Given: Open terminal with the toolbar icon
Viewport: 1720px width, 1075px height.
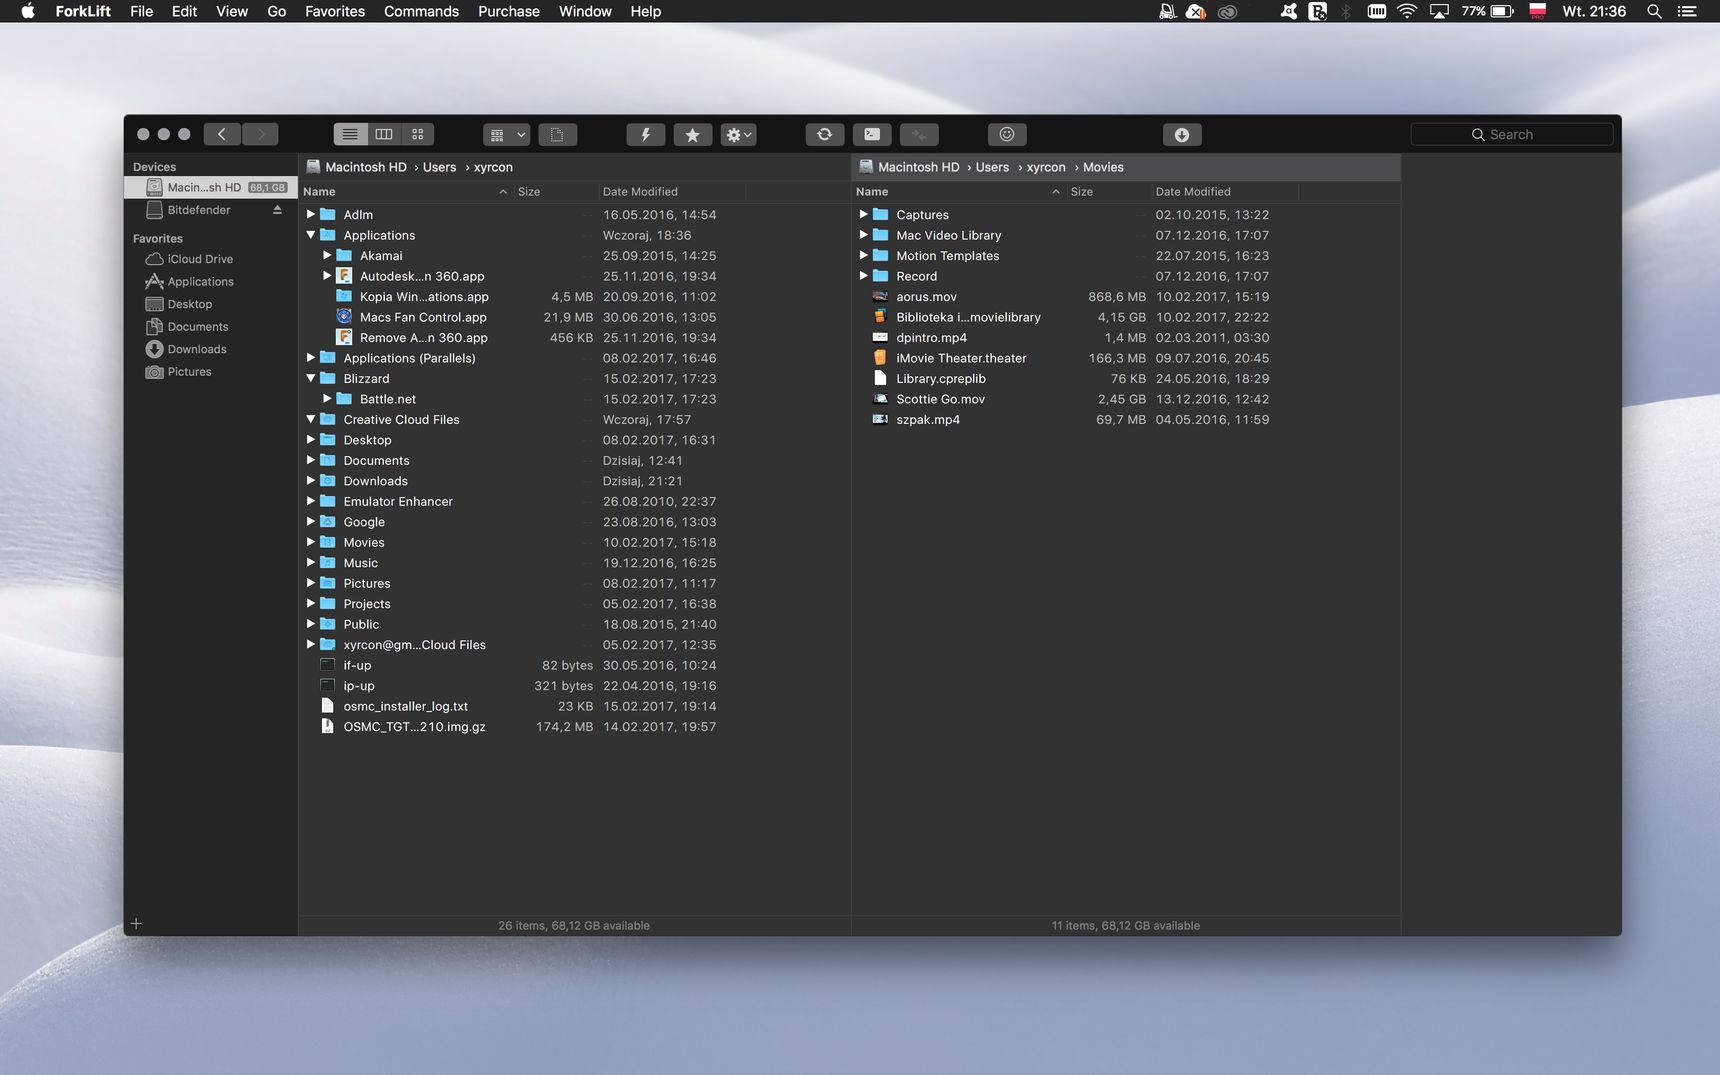Looking at the screenshot, I should (872, 134).
